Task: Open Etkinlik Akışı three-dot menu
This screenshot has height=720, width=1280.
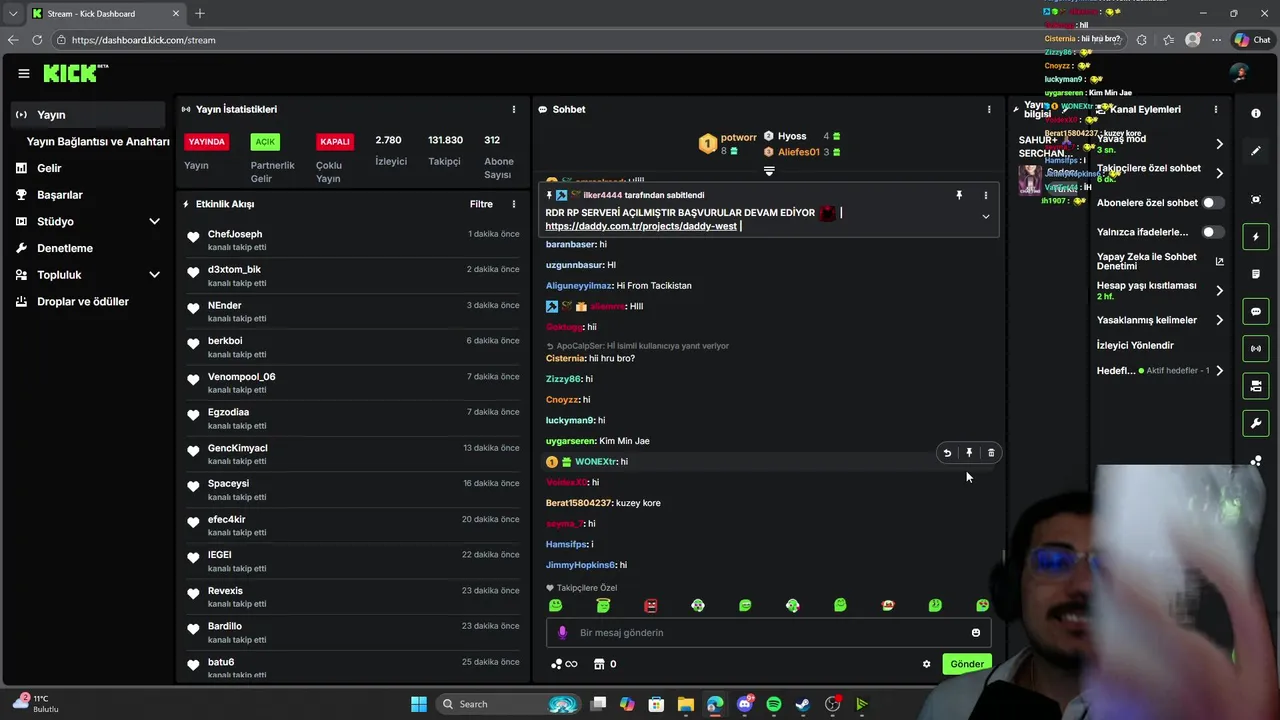Action: coord(514,204)
